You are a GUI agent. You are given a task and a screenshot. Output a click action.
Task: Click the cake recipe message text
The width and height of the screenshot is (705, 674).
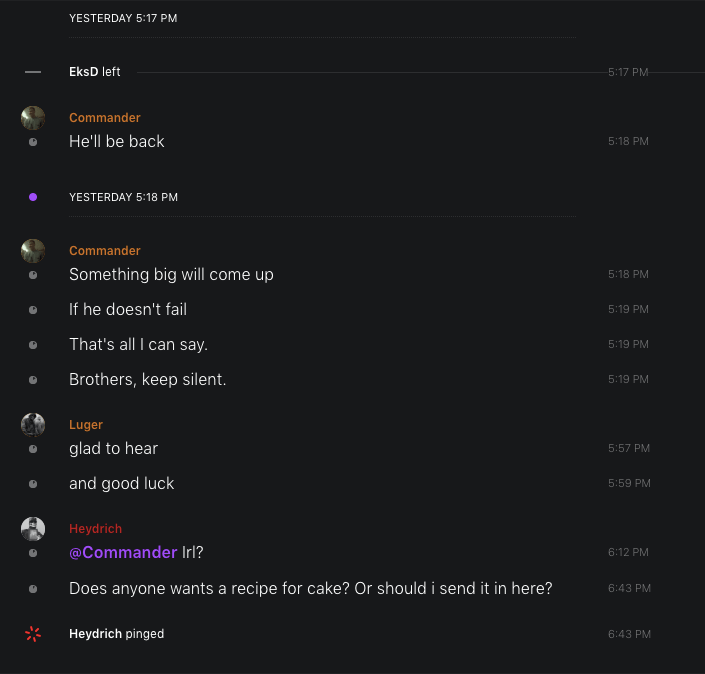click(x=310, y=589)
